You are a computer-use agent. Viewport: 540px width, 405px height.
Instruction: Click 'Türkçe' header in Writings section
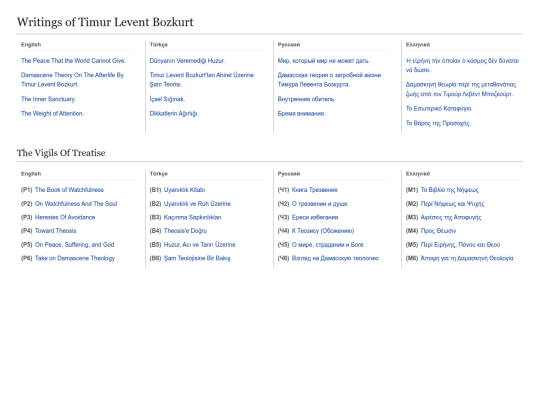click(159, 44)
